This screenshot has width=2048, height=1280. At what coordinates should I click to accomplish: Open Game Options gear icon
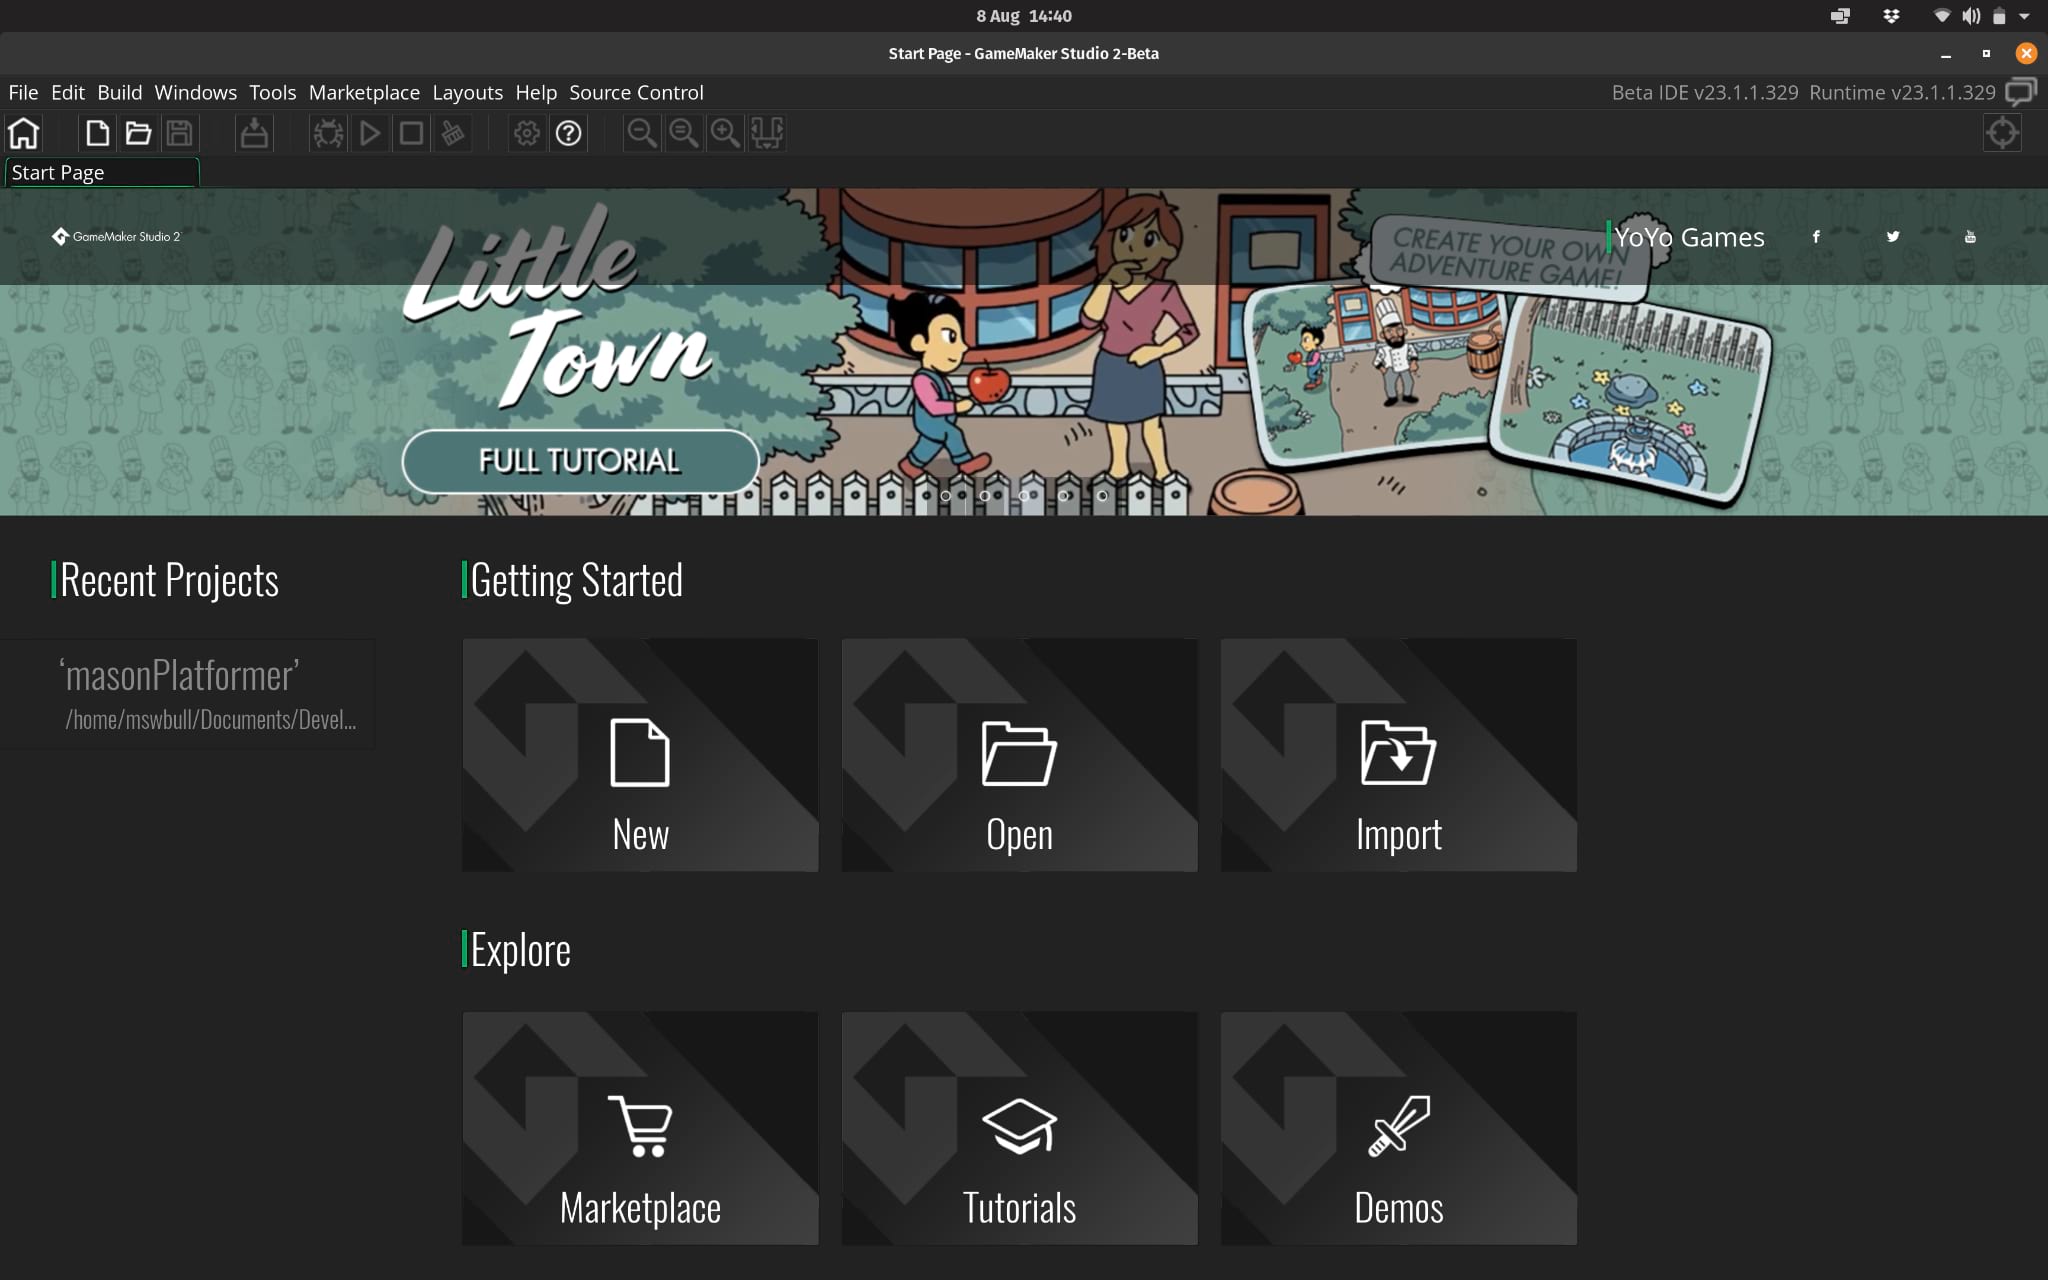pos(527,133)
